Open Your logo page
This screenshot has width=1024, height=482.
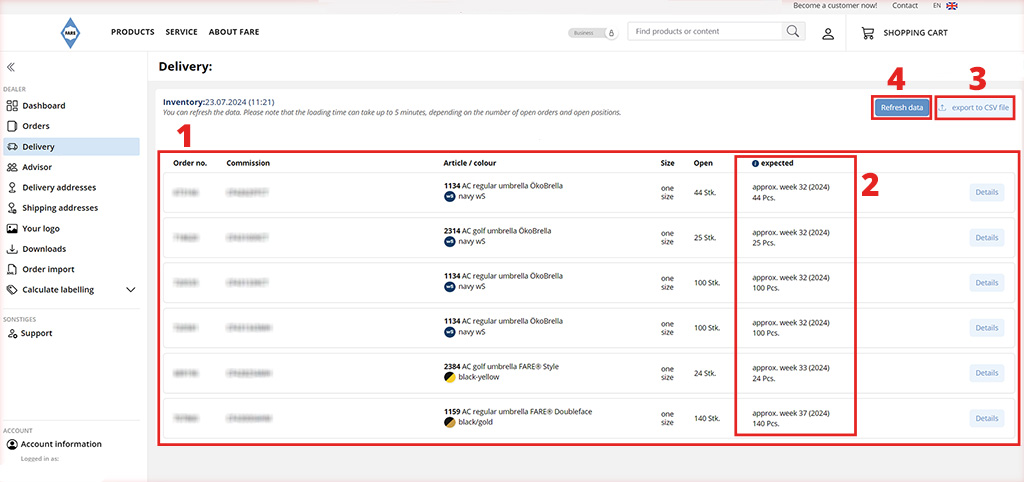(x=40, y=229)
